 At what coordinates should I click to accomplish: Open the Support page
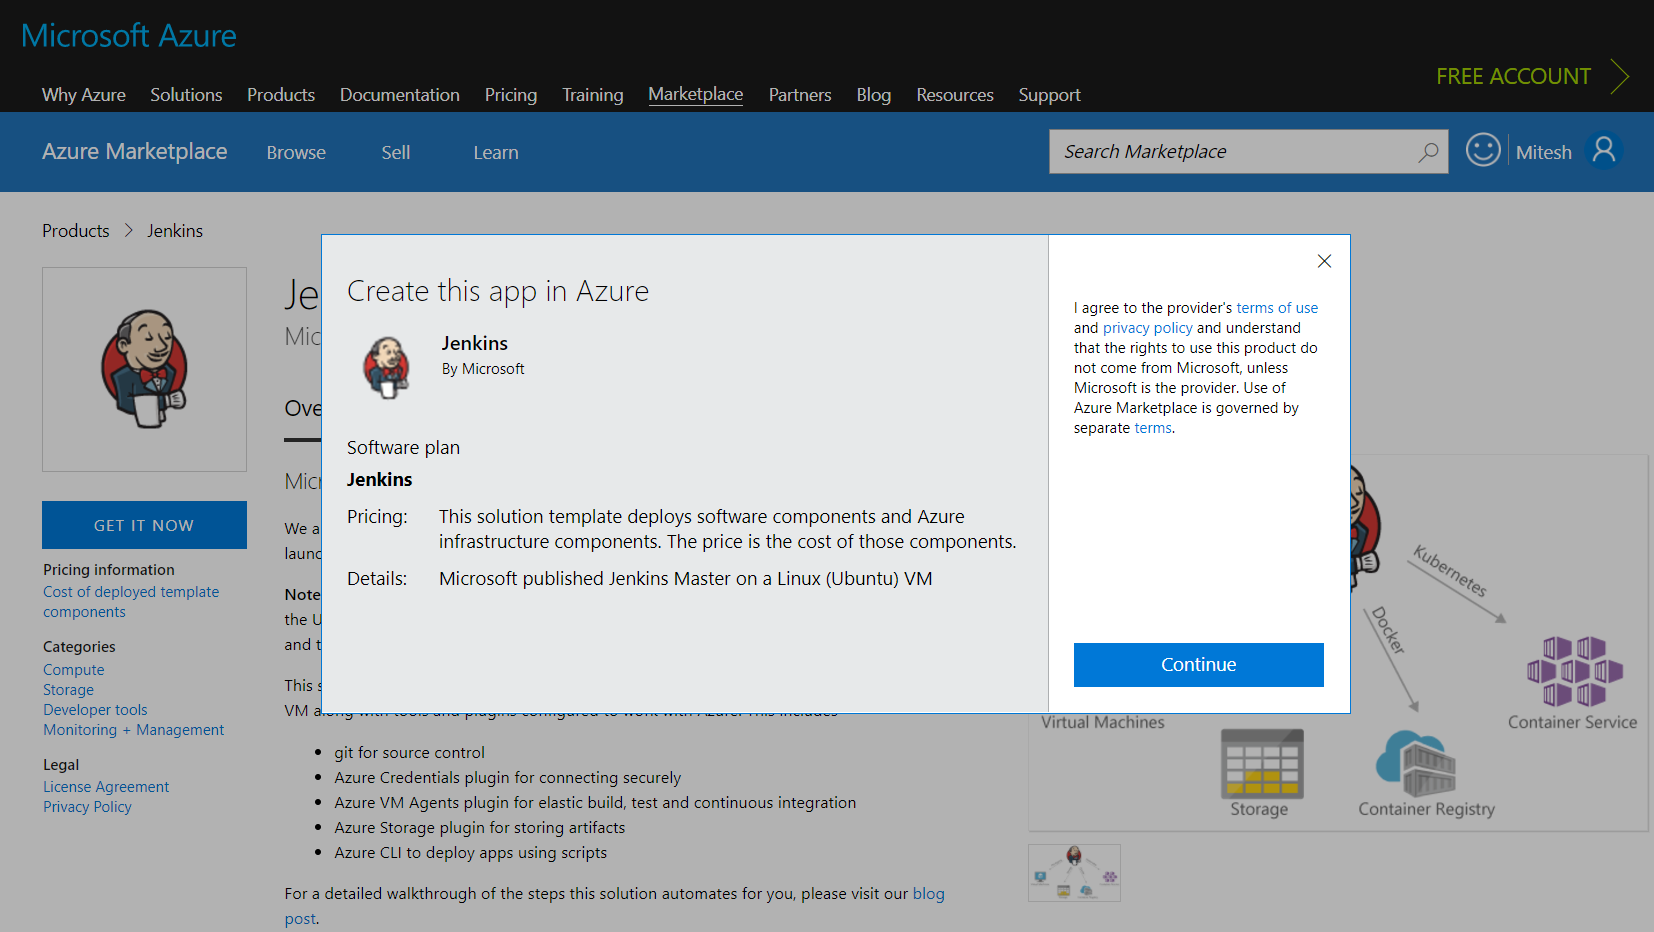point(1050,95)
